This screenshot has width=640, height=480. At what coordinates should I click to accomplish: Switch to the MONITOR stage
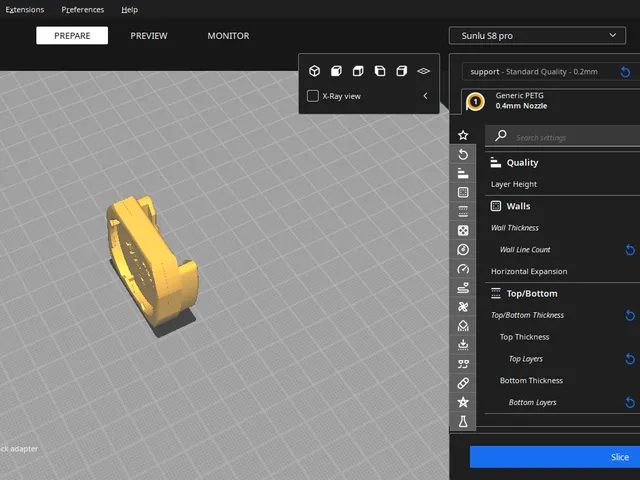pyautogui.click(x=228, y=36)
